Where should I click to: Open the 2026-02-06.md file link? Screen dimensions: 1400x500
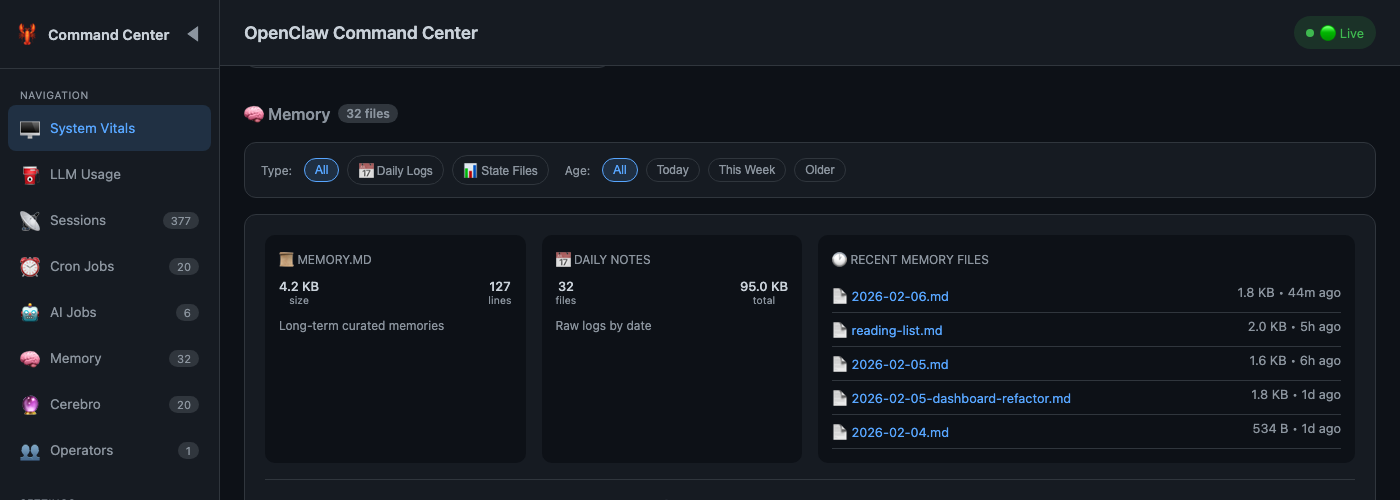[900, 296]
